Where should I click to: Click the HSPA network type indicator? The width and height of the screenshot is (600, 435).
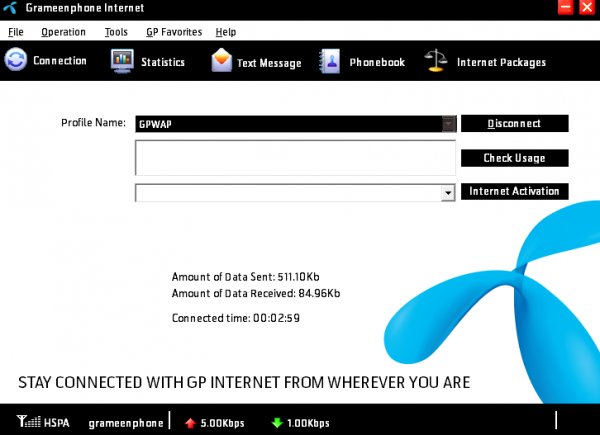point(57,423)
